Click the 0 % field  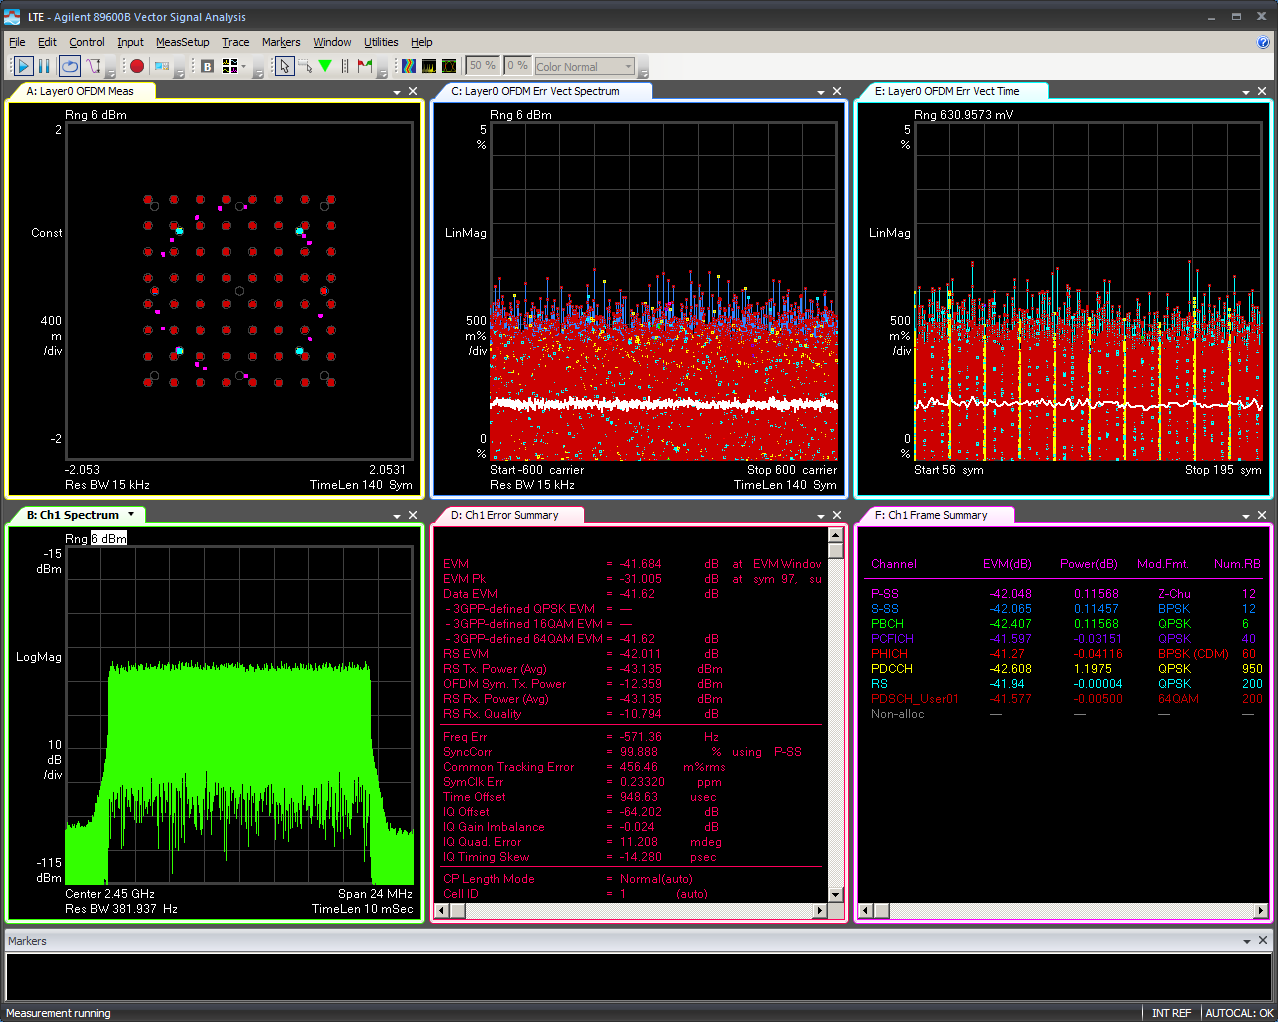click(x=517, y=66)
